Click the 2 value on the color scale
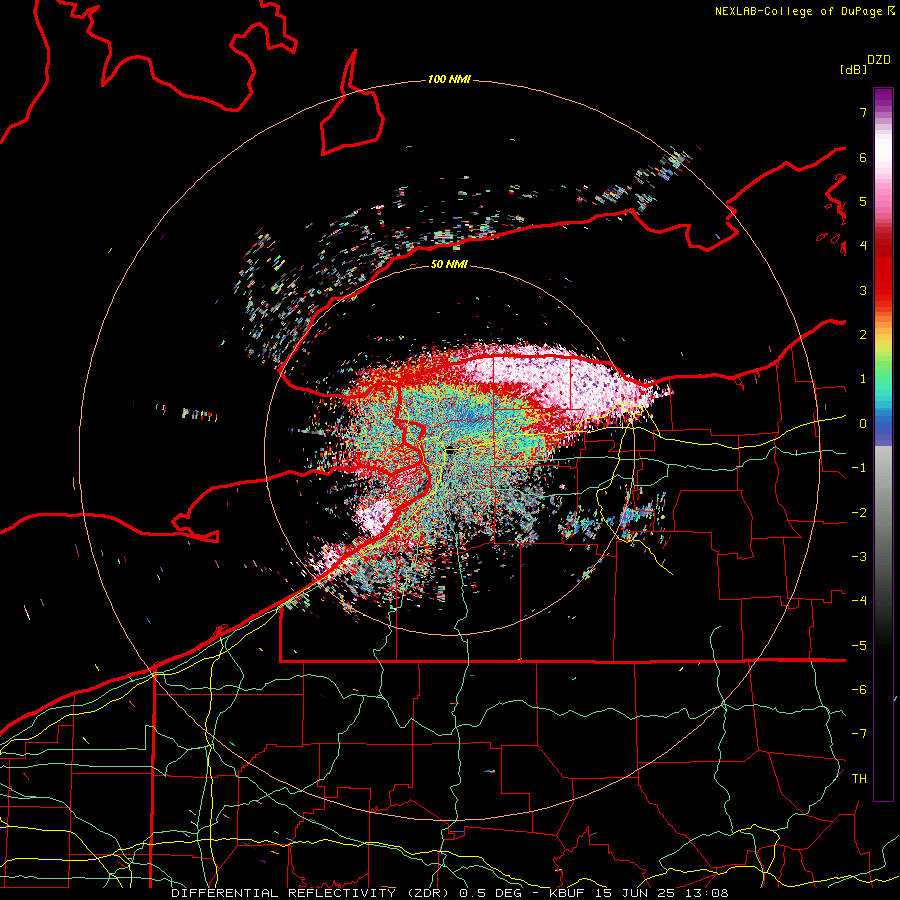The height and width of the screenshot is (900, 900). pyautogui.click(x=863, y=335)
